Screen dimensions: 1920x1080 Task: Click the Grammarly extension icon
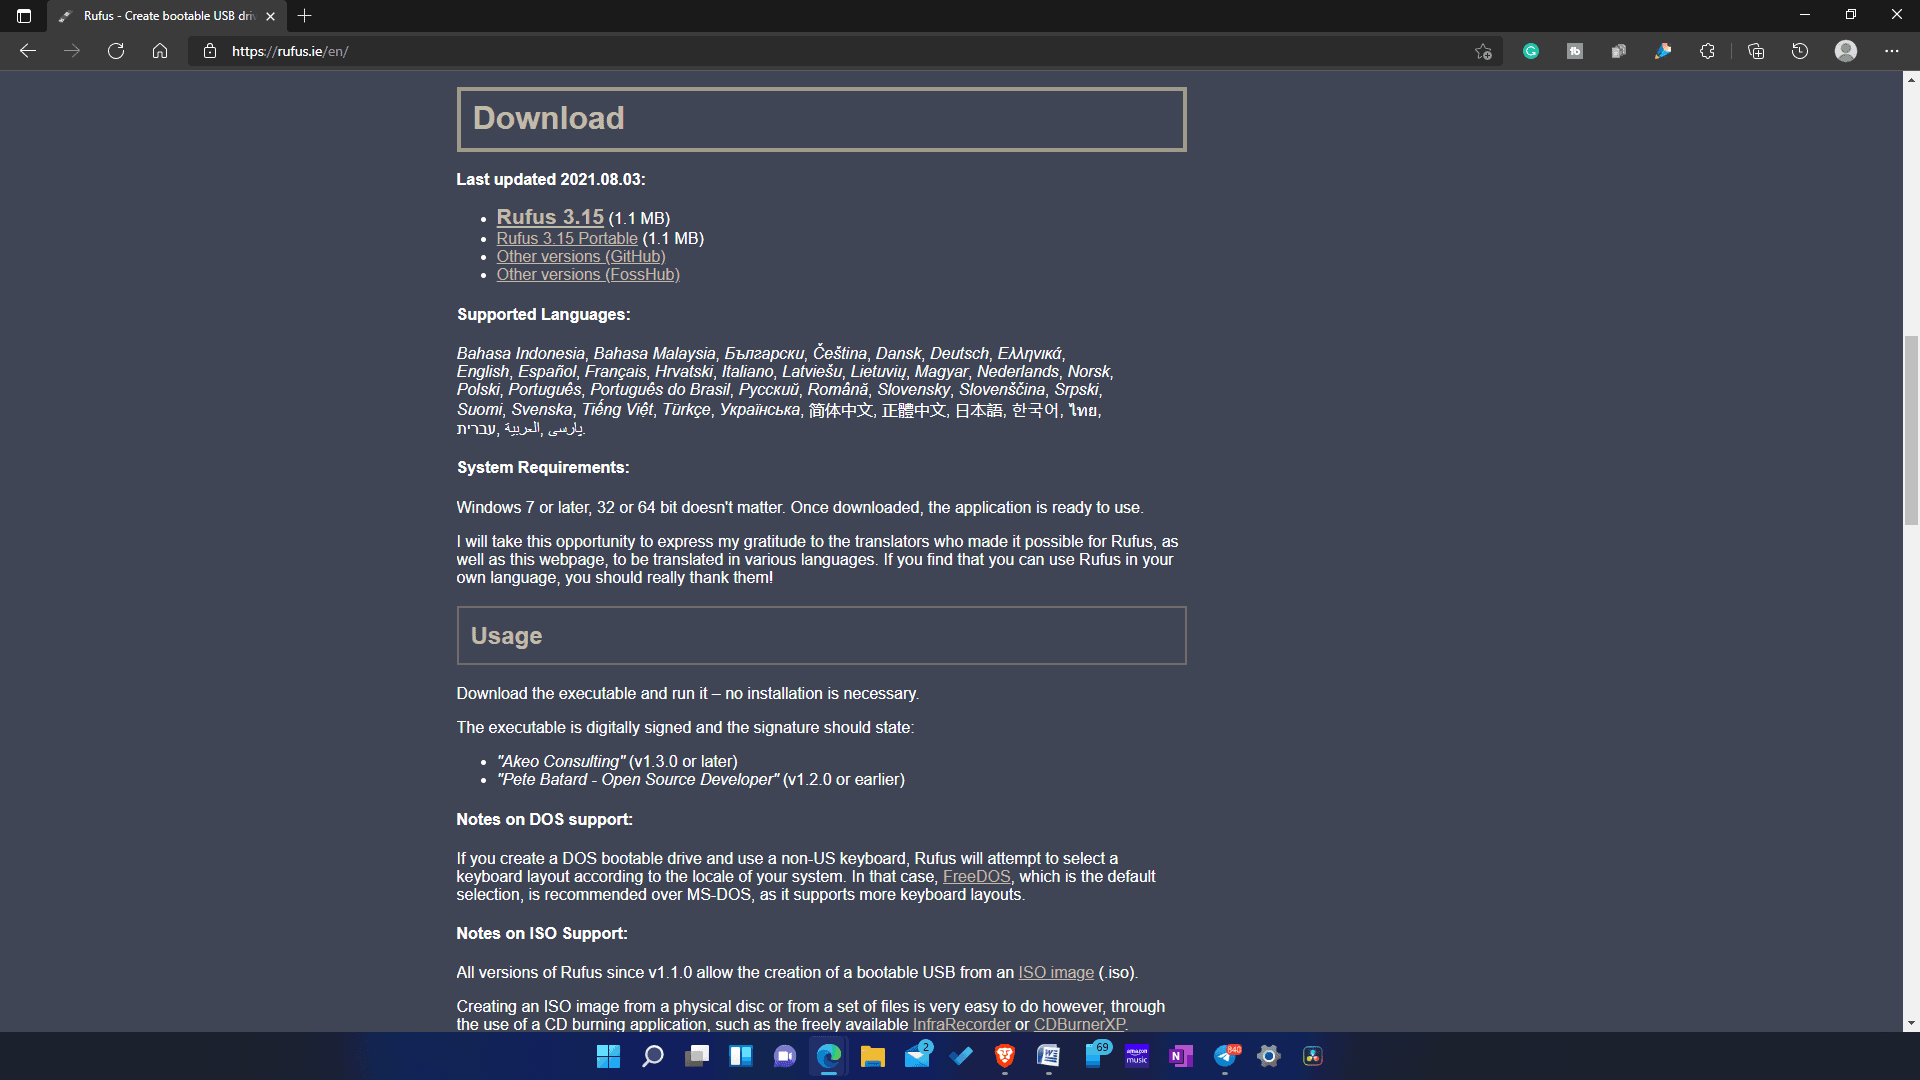1531,51
